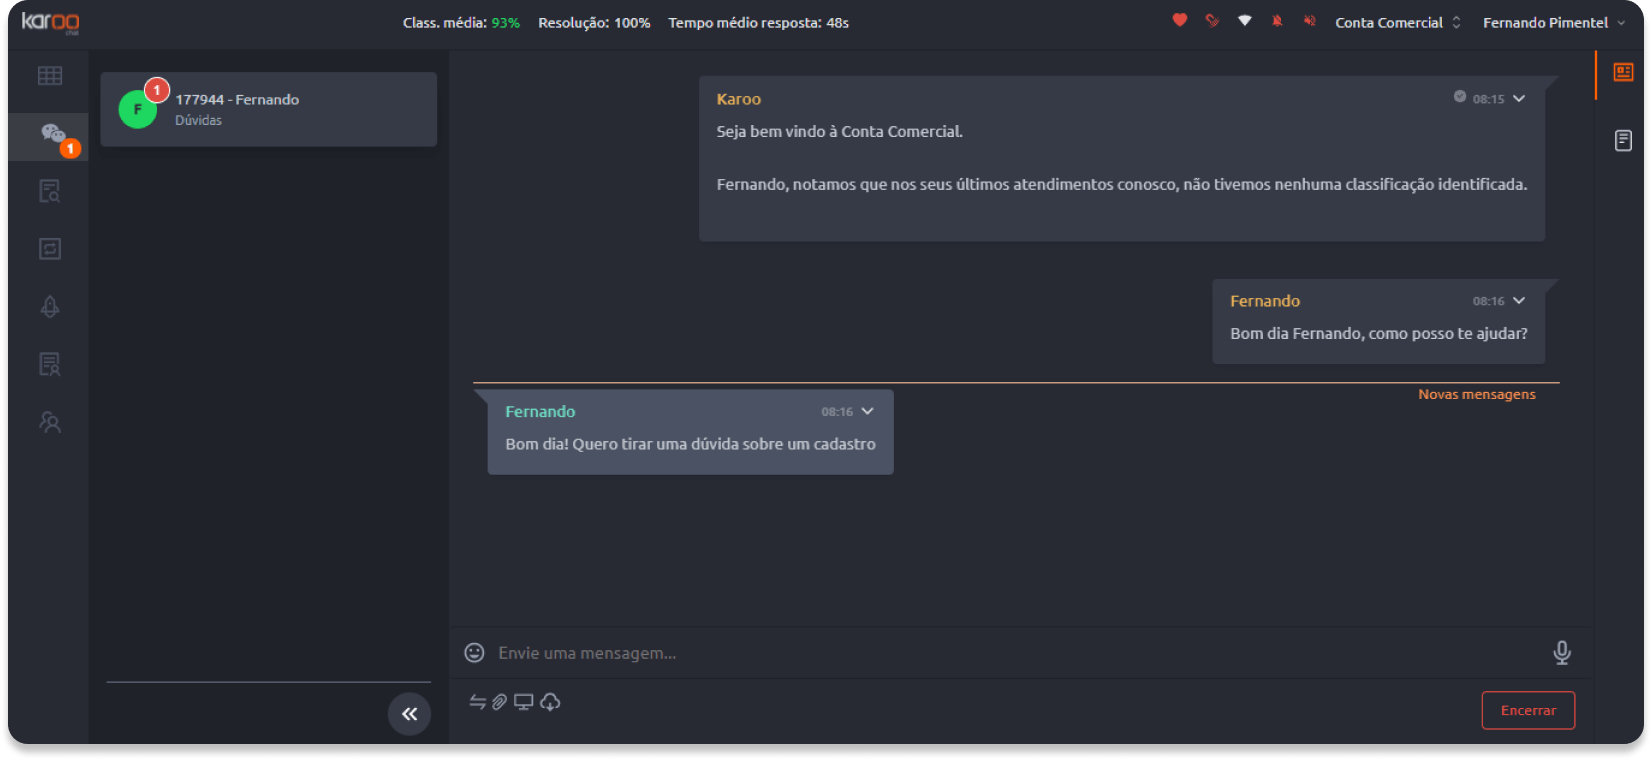Switch to the contact card panel tab
The image size is (1652, 760).
(x=1623, y=72)
